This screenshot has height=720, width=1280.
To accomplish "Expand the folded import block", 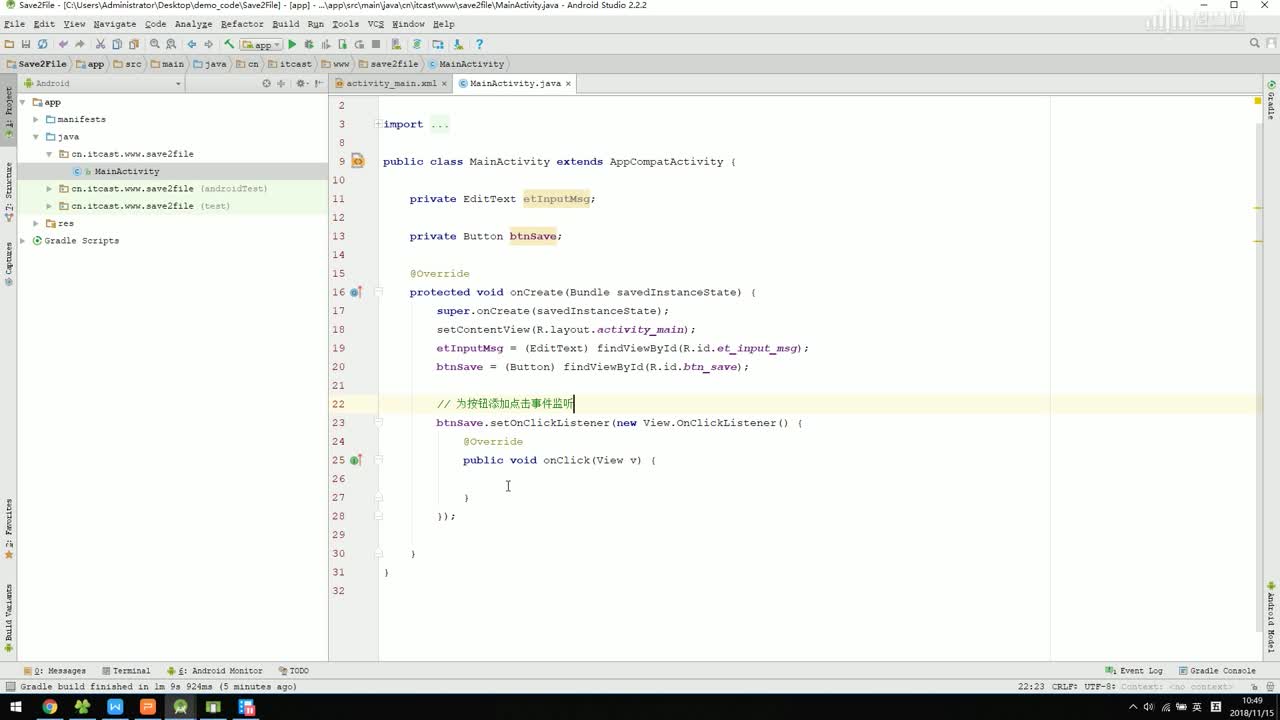I will tap(376, 124).
